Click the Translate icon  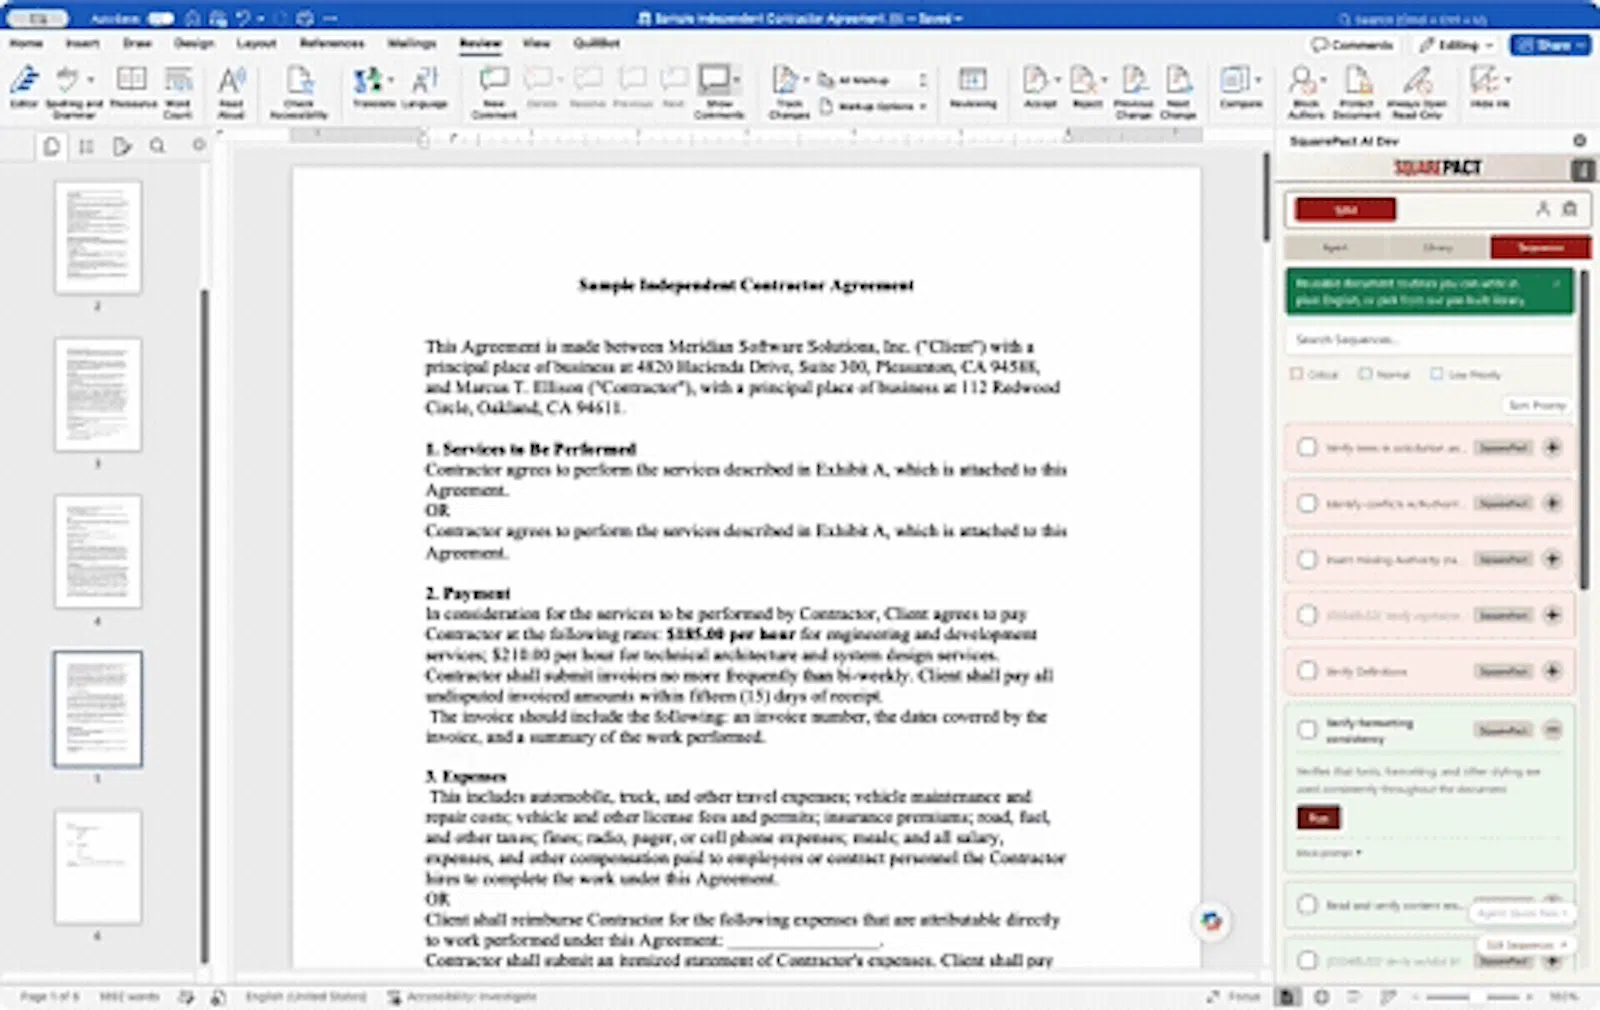(368, 80)
